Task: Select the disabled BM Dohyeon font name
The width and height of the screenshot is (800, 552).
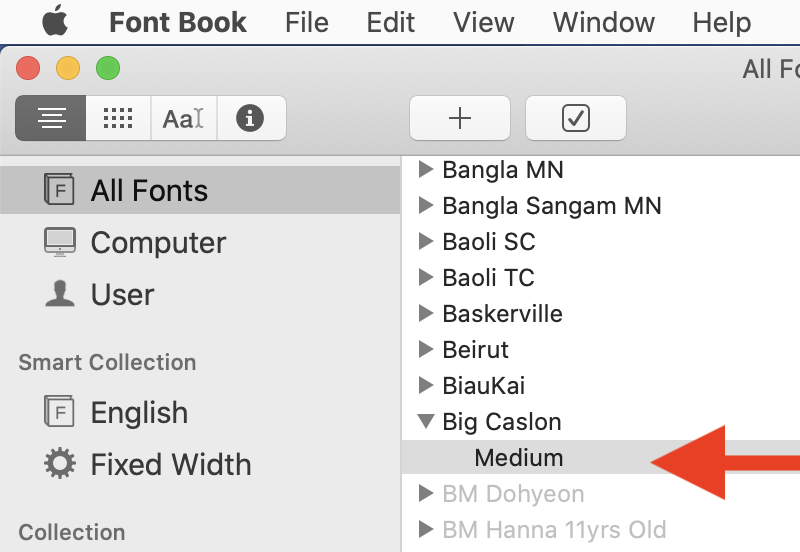Action: [513, 494]
